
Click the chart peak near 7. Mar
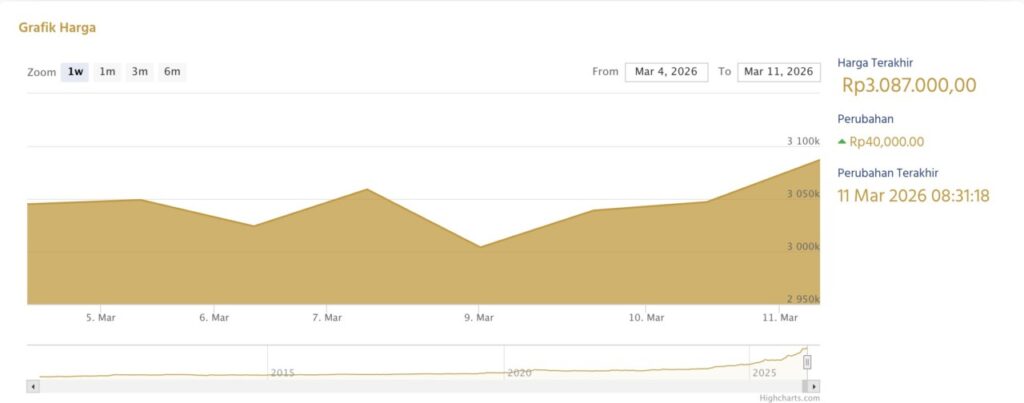tap(367, 189)
